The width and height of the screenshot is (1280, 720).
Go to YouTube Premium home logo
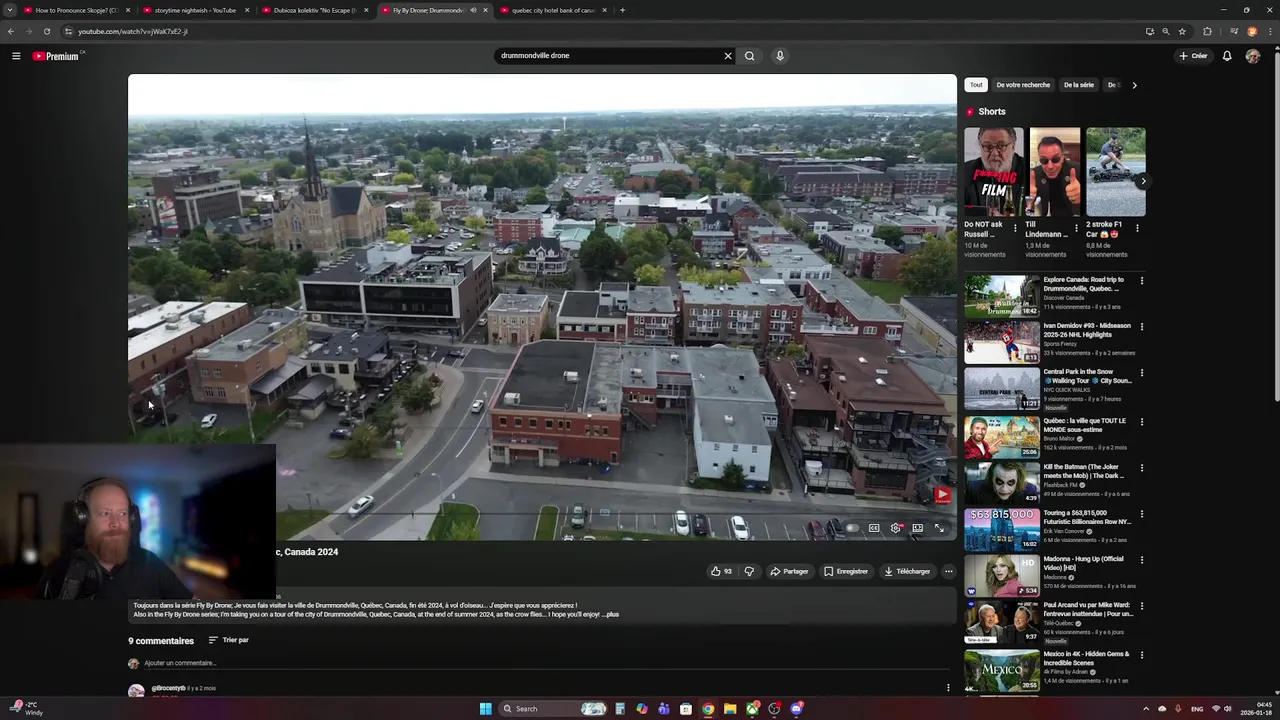point(56,56)
